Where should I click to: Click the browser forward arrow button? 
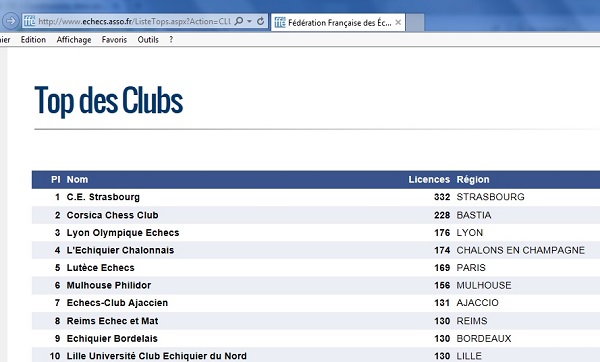tap(10, 21)
